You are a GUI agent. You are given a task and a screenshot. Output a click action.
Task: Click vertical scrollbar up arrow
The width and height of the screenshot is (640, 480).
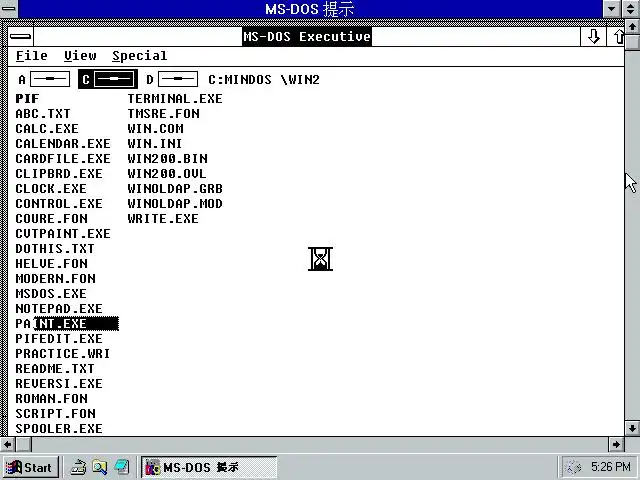[632, 27]
